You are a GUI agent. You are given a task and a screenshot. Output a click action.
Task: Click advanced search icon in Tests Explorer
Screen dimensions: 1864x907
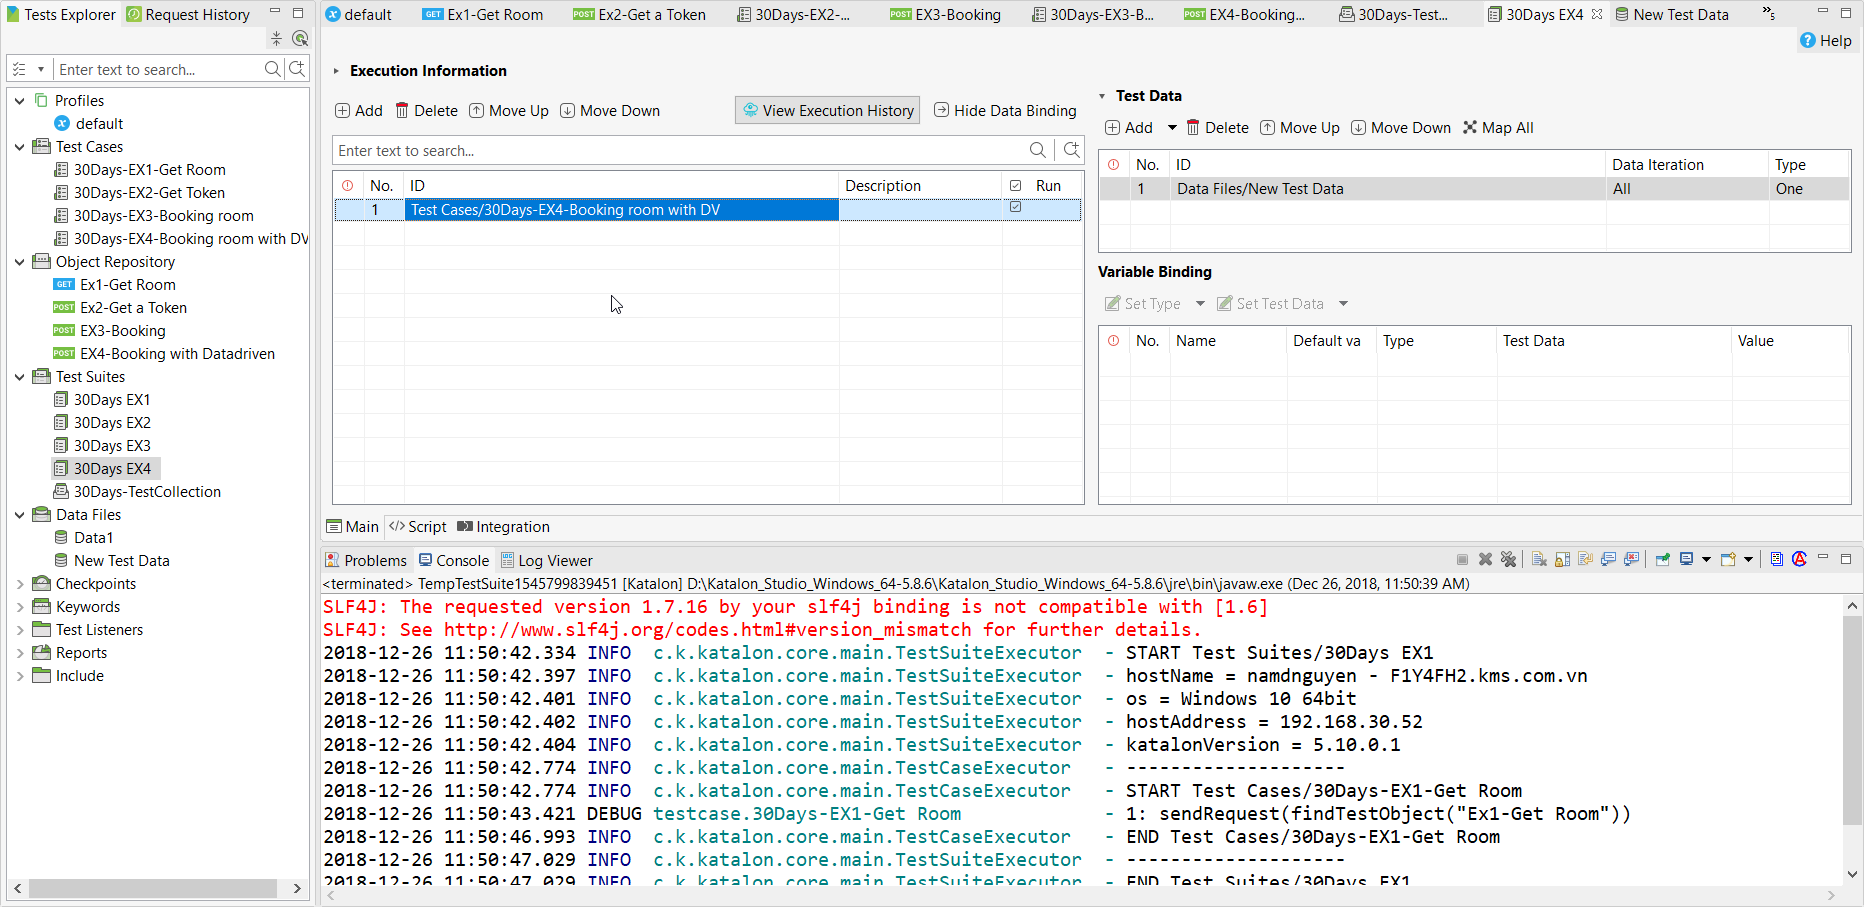point(297,69)
